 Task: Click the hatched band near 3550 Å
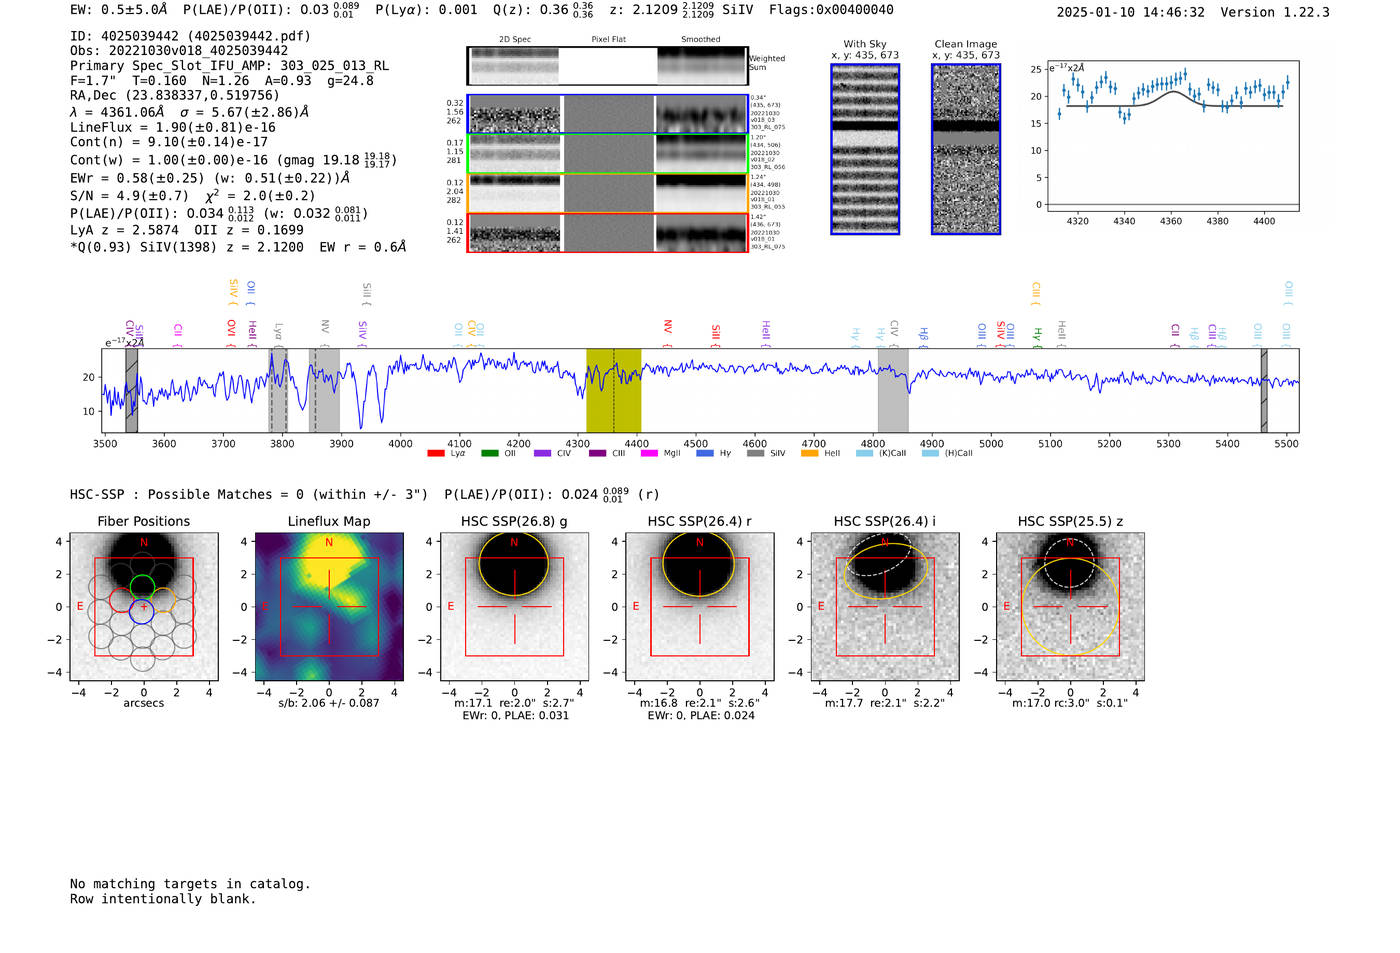[x=131, y=390]
